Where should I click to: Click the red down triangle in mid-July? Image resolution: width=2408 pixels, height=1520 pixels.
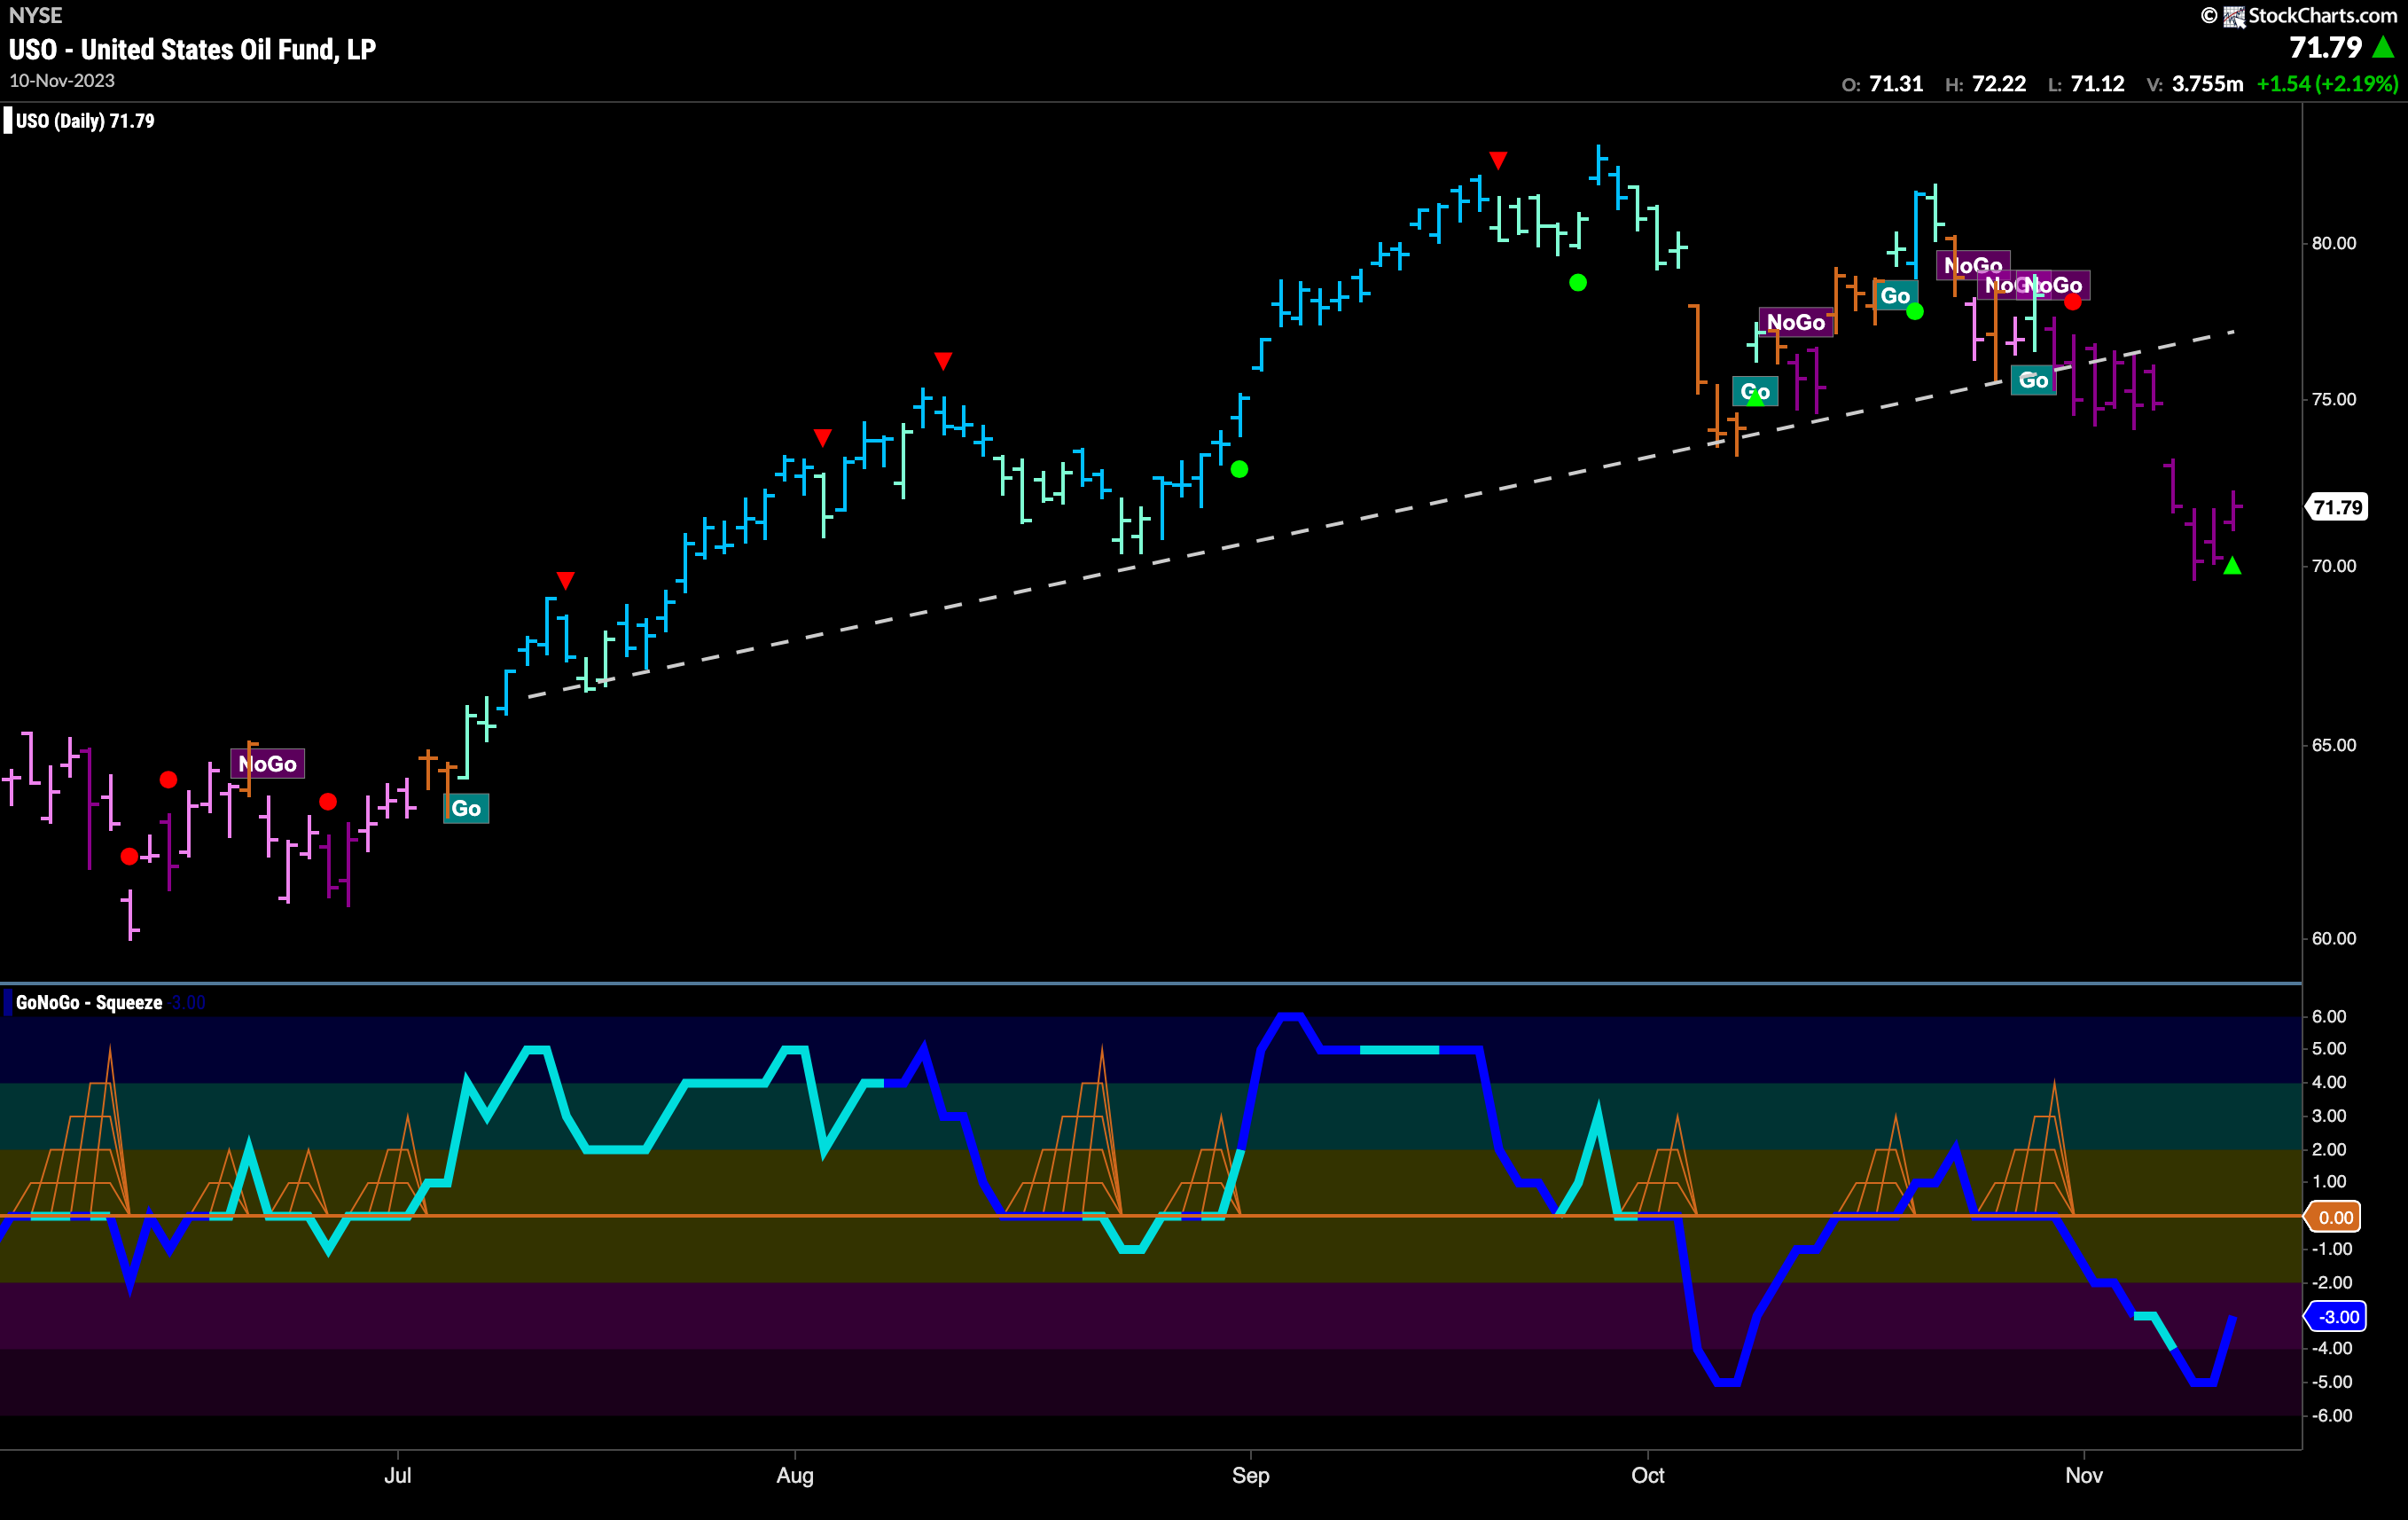coord(565,580)
